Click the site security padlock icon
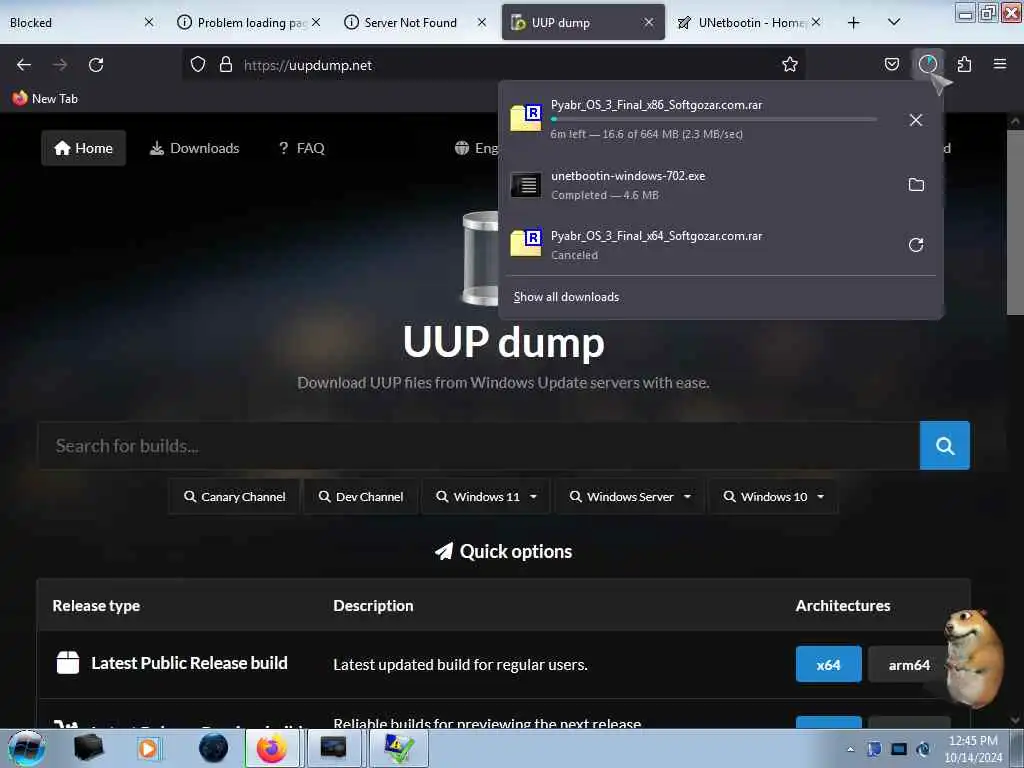 [x=226, y=65]
